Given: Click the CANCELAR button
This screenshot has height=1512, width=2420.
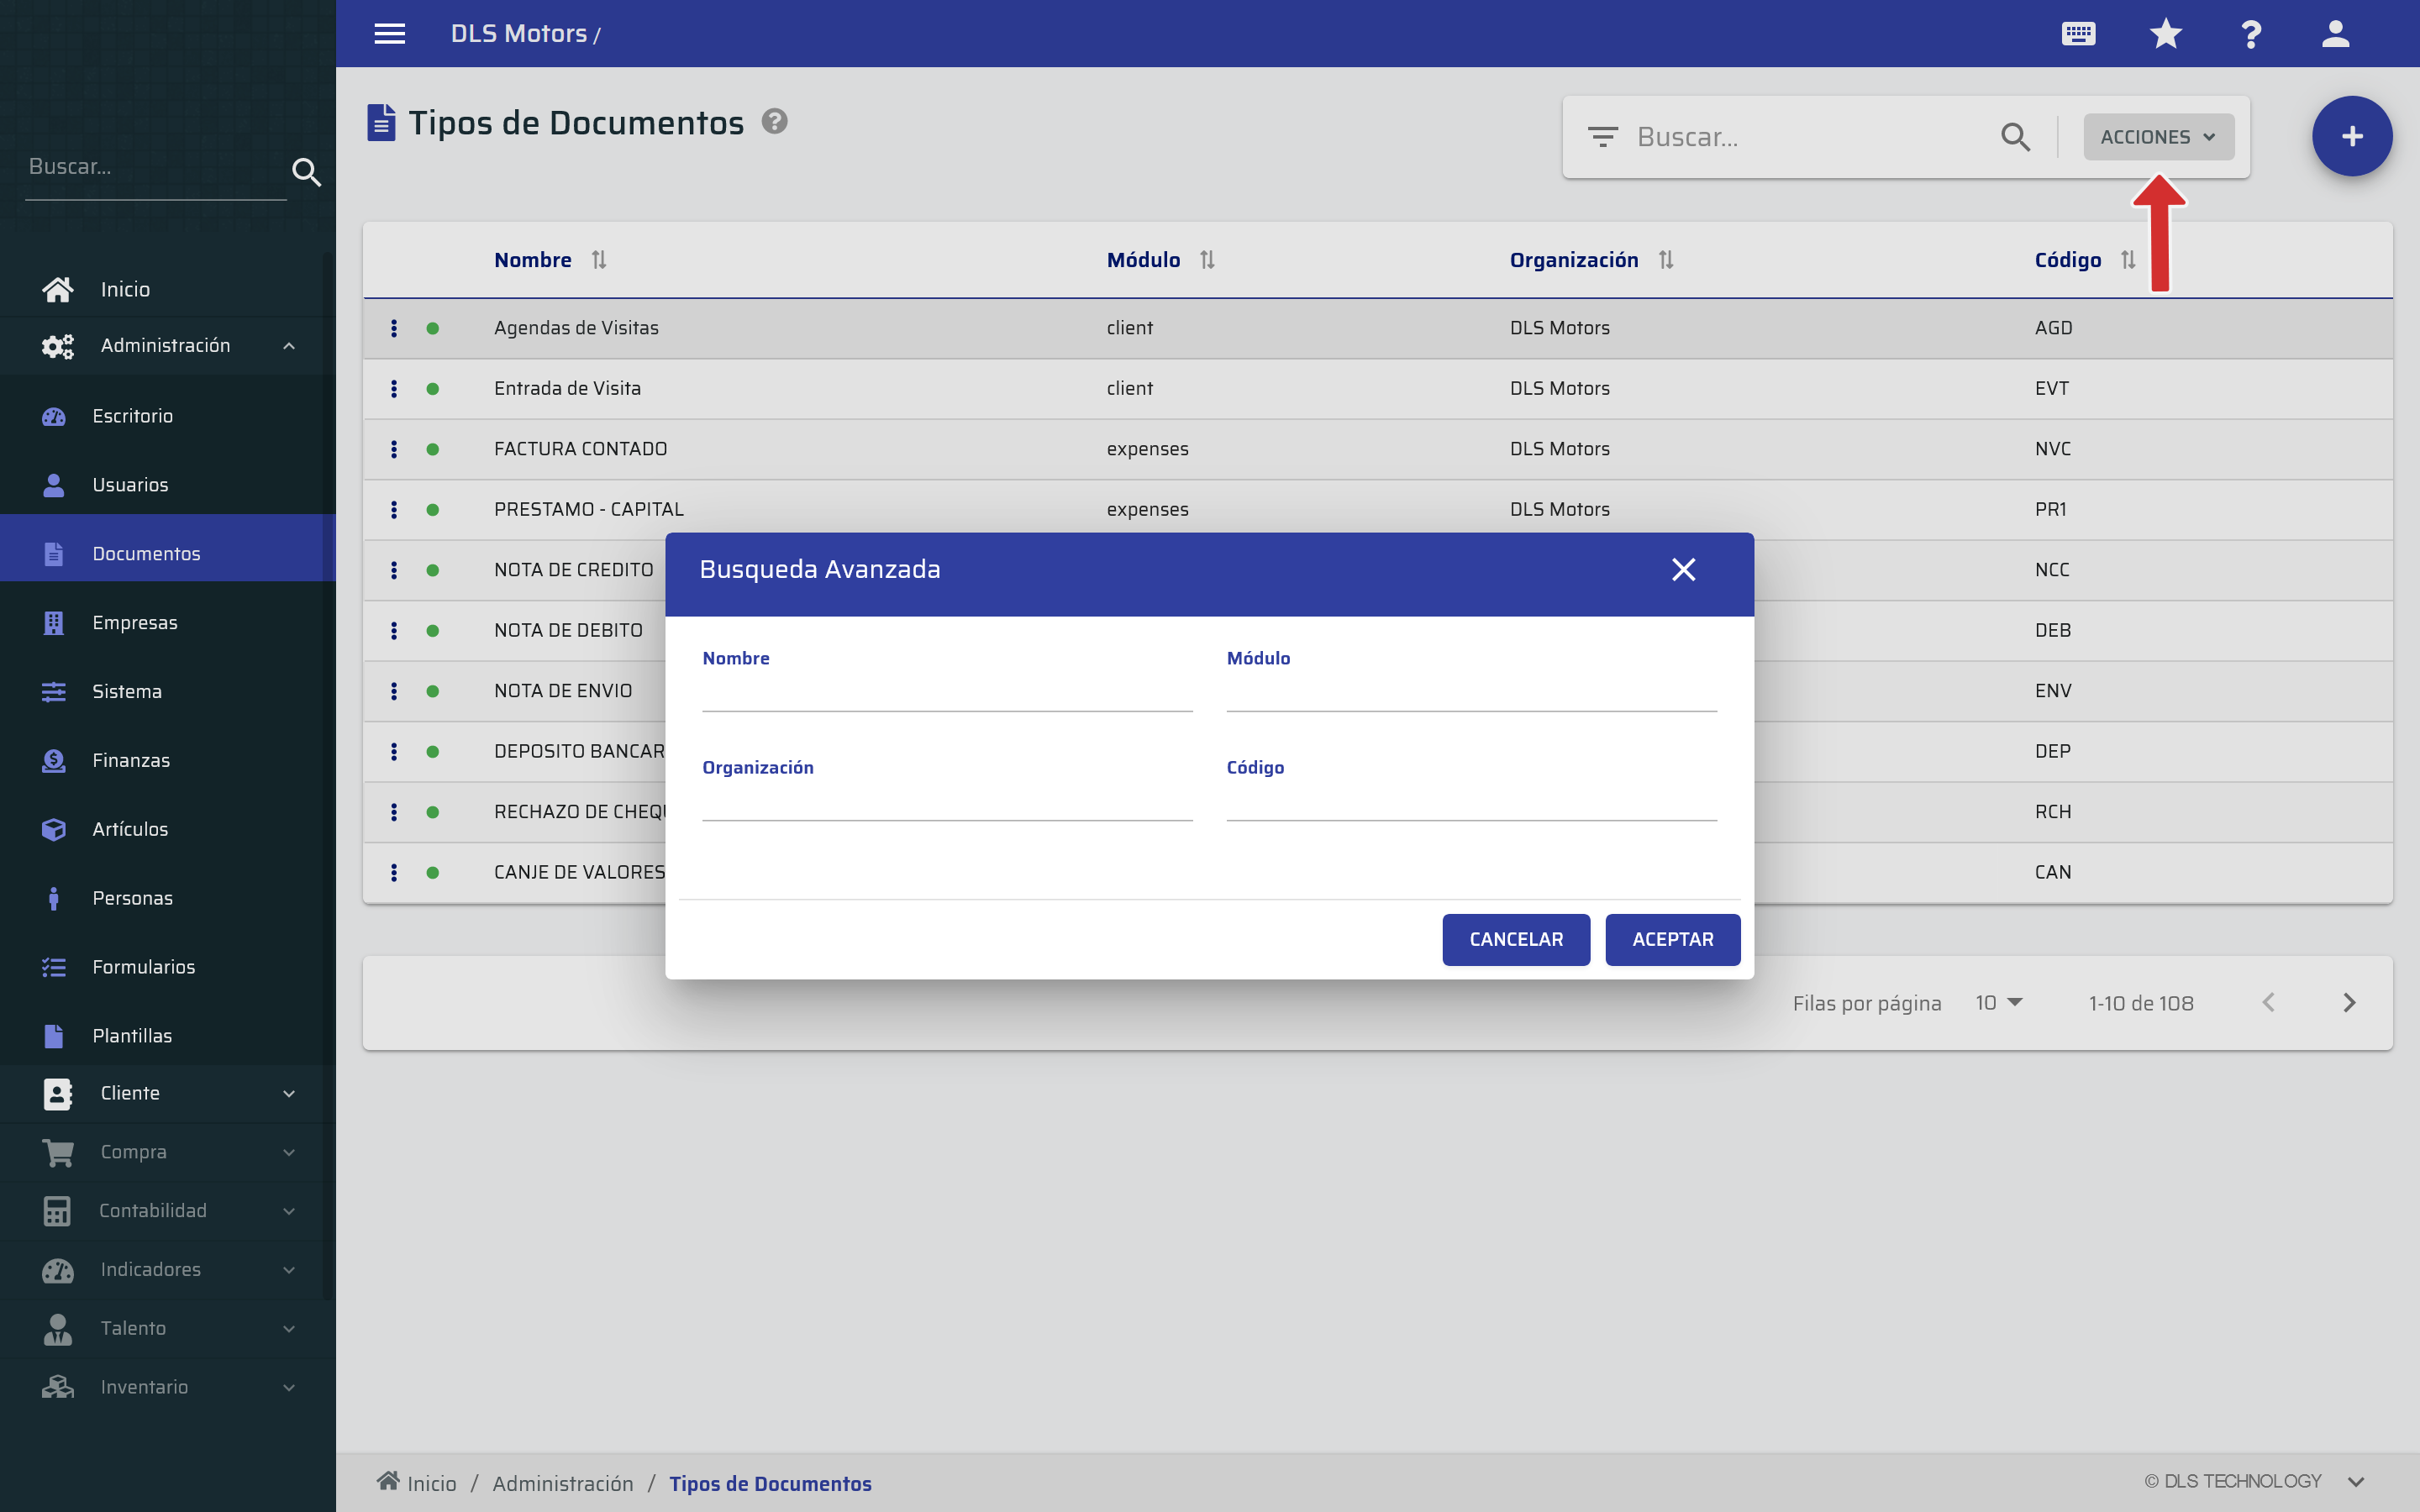Looking at the screenshot, I should (1515, 939).
